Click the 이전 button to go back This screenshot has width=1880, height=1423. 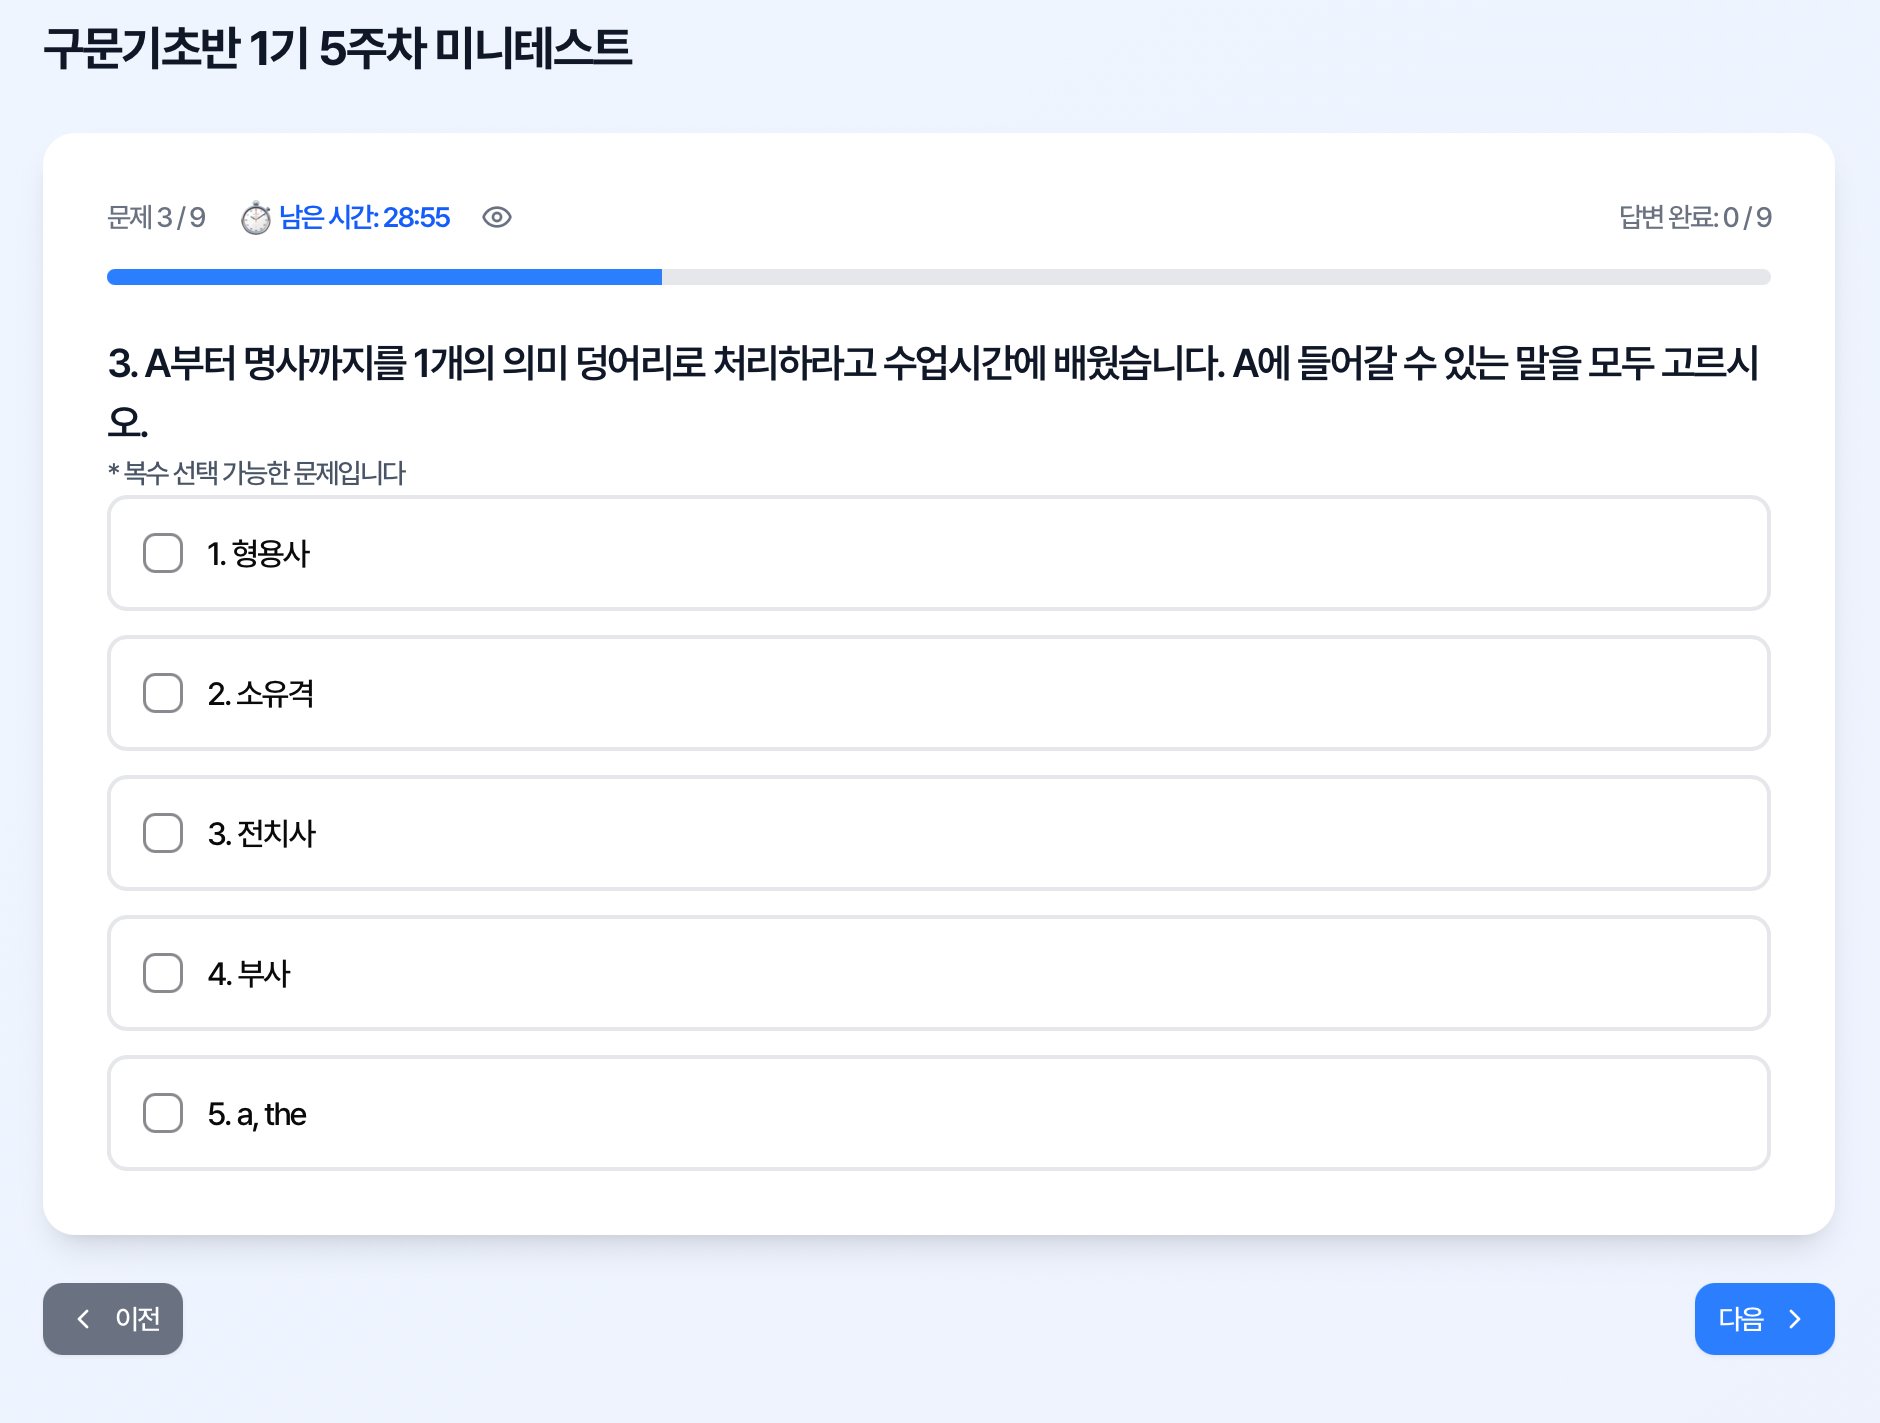coord(113,1319)
